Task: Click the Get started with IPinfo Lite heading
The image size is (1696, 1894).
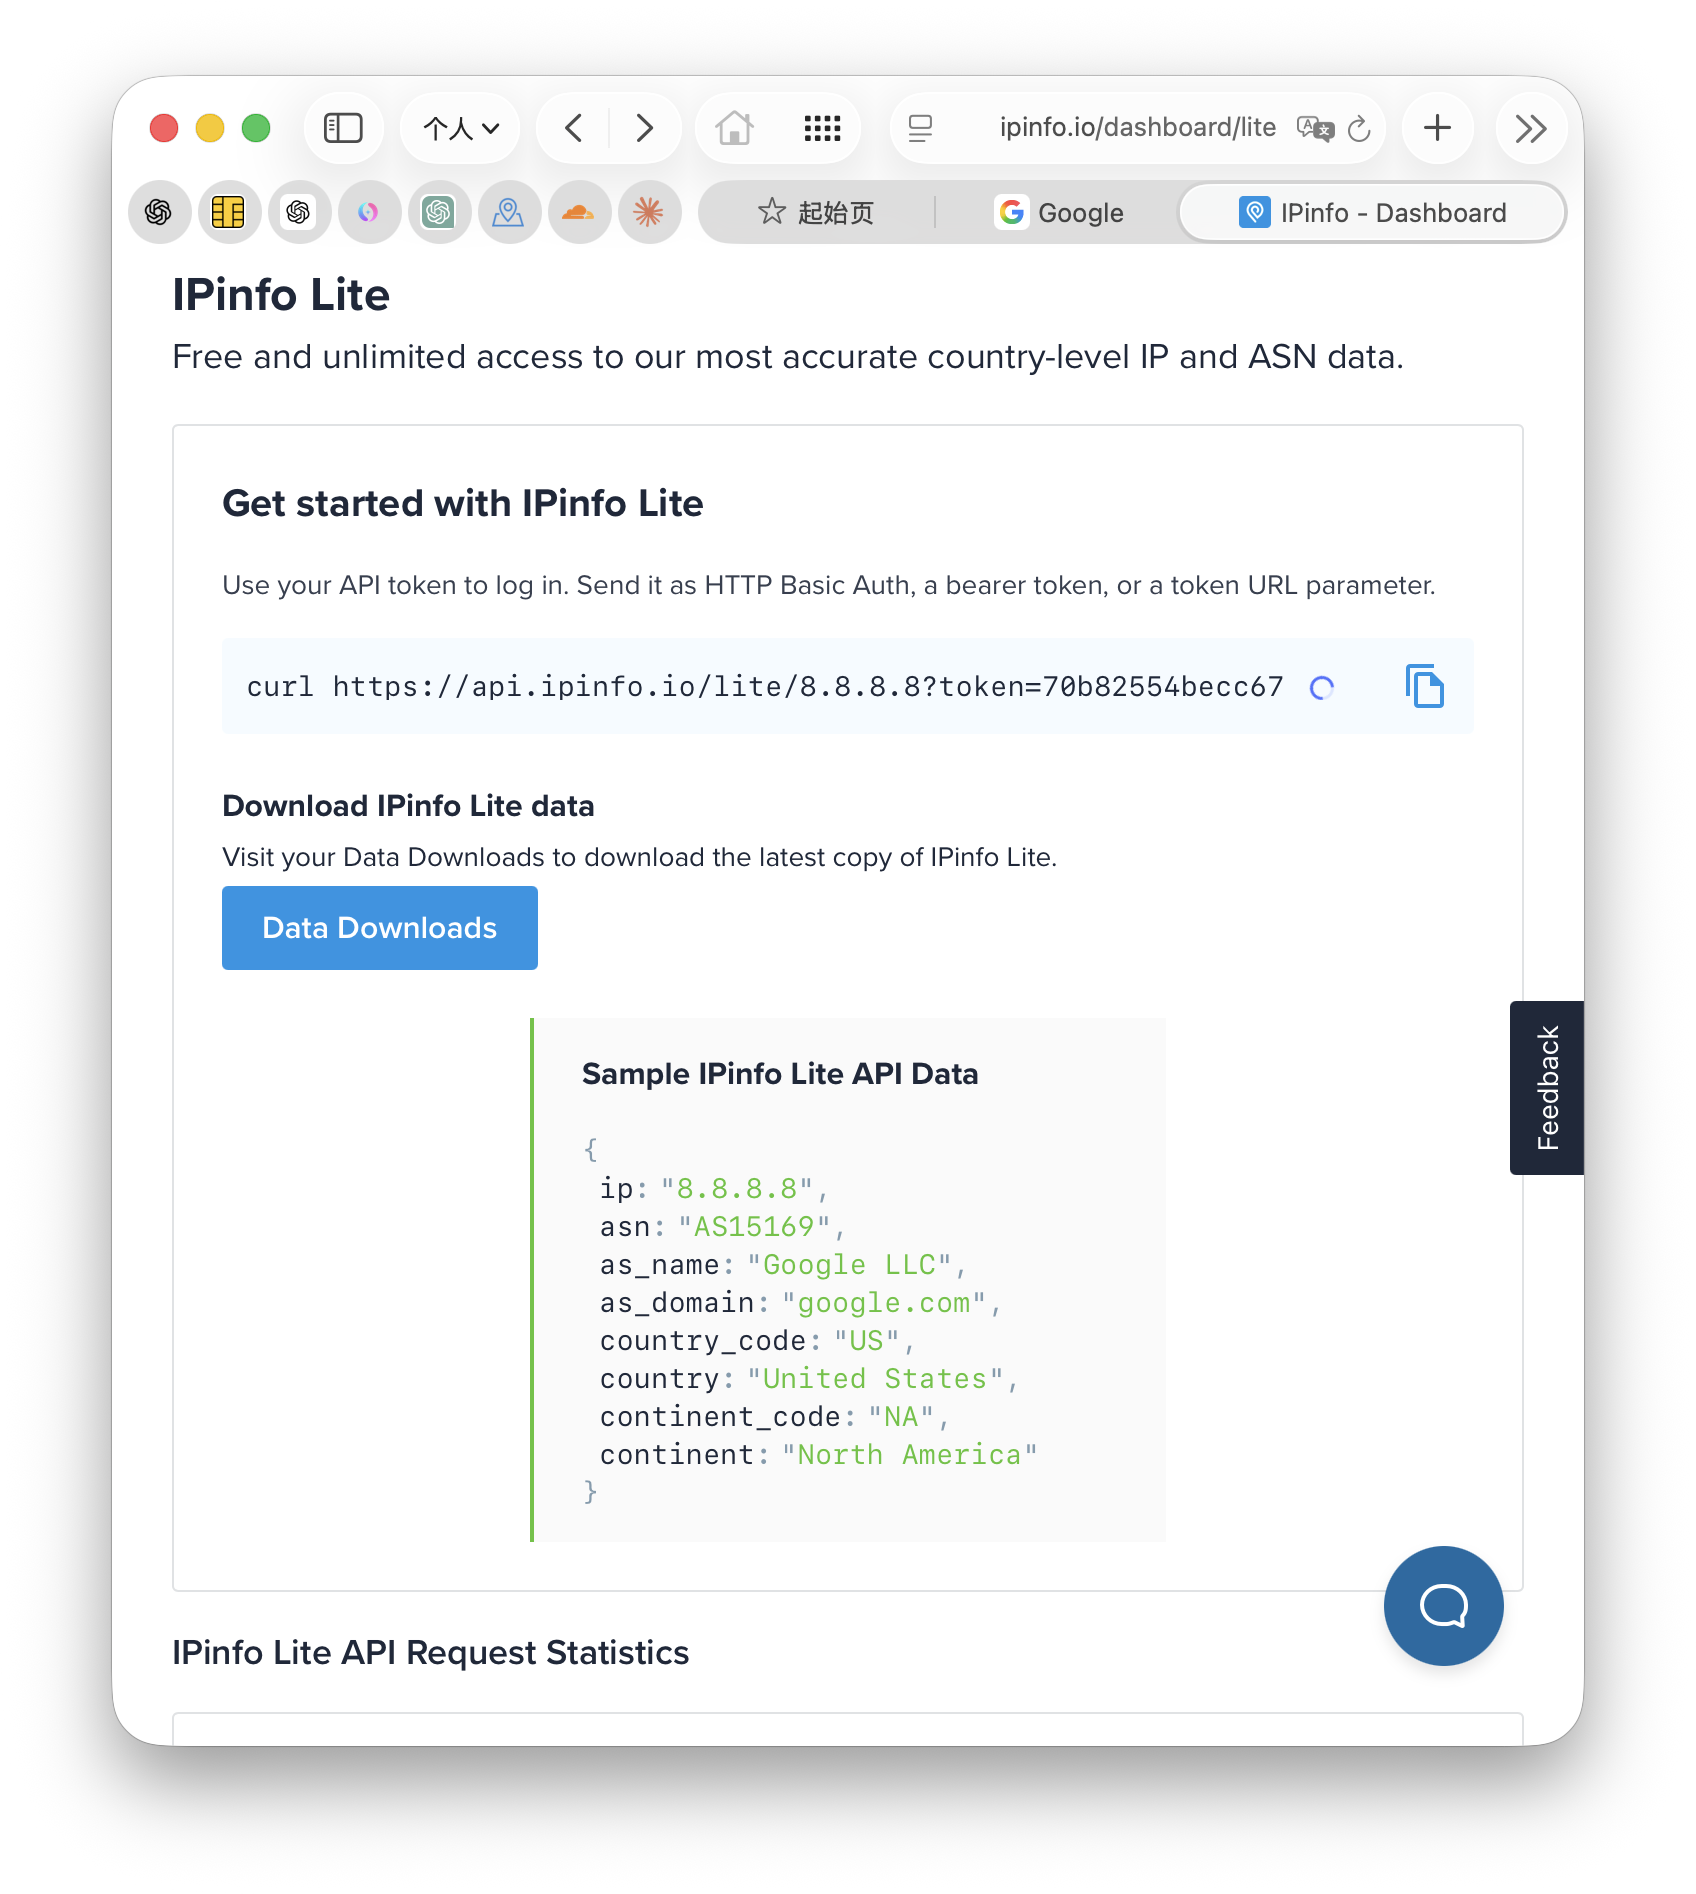Action: (x=463, y=503)
